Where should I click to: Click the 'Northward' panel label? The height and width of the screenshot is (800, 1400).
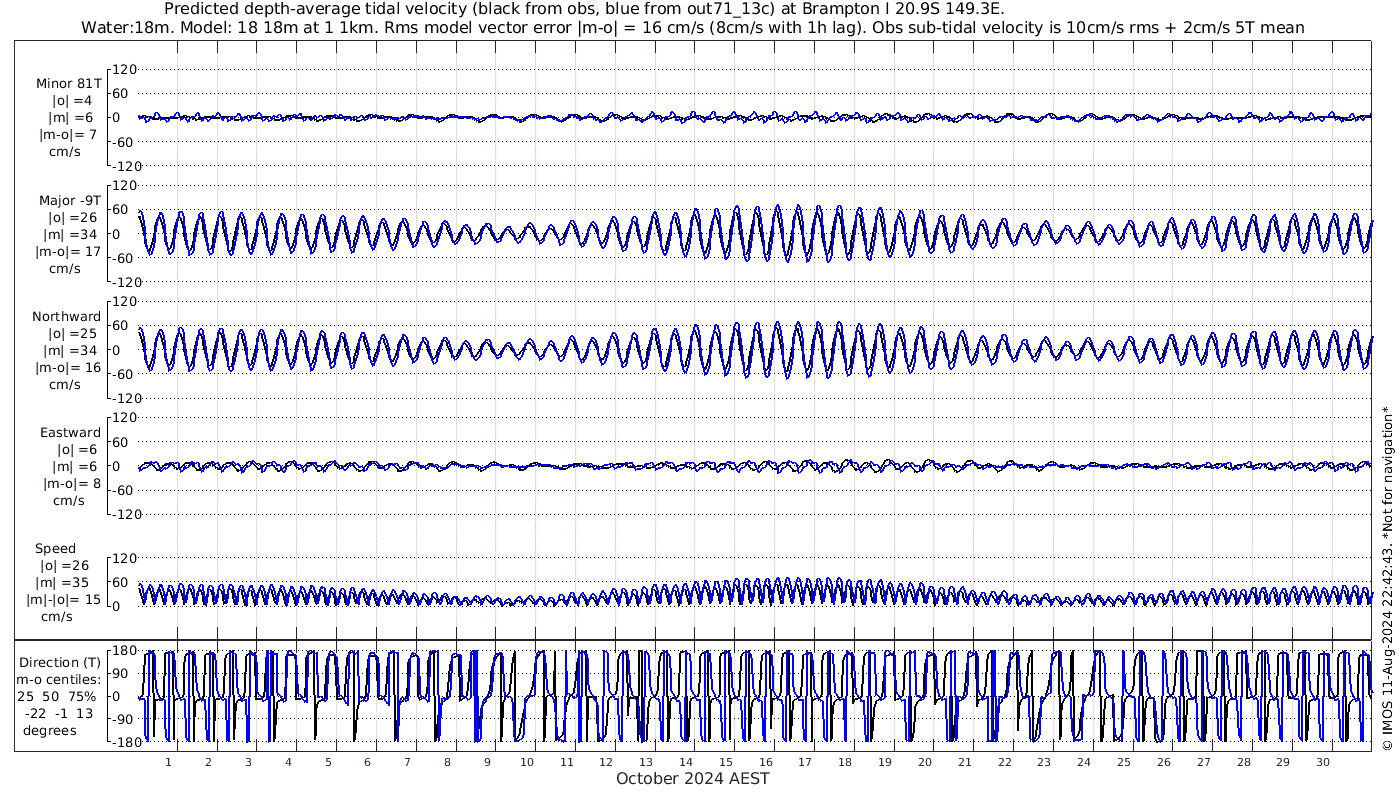pos(66,316)
